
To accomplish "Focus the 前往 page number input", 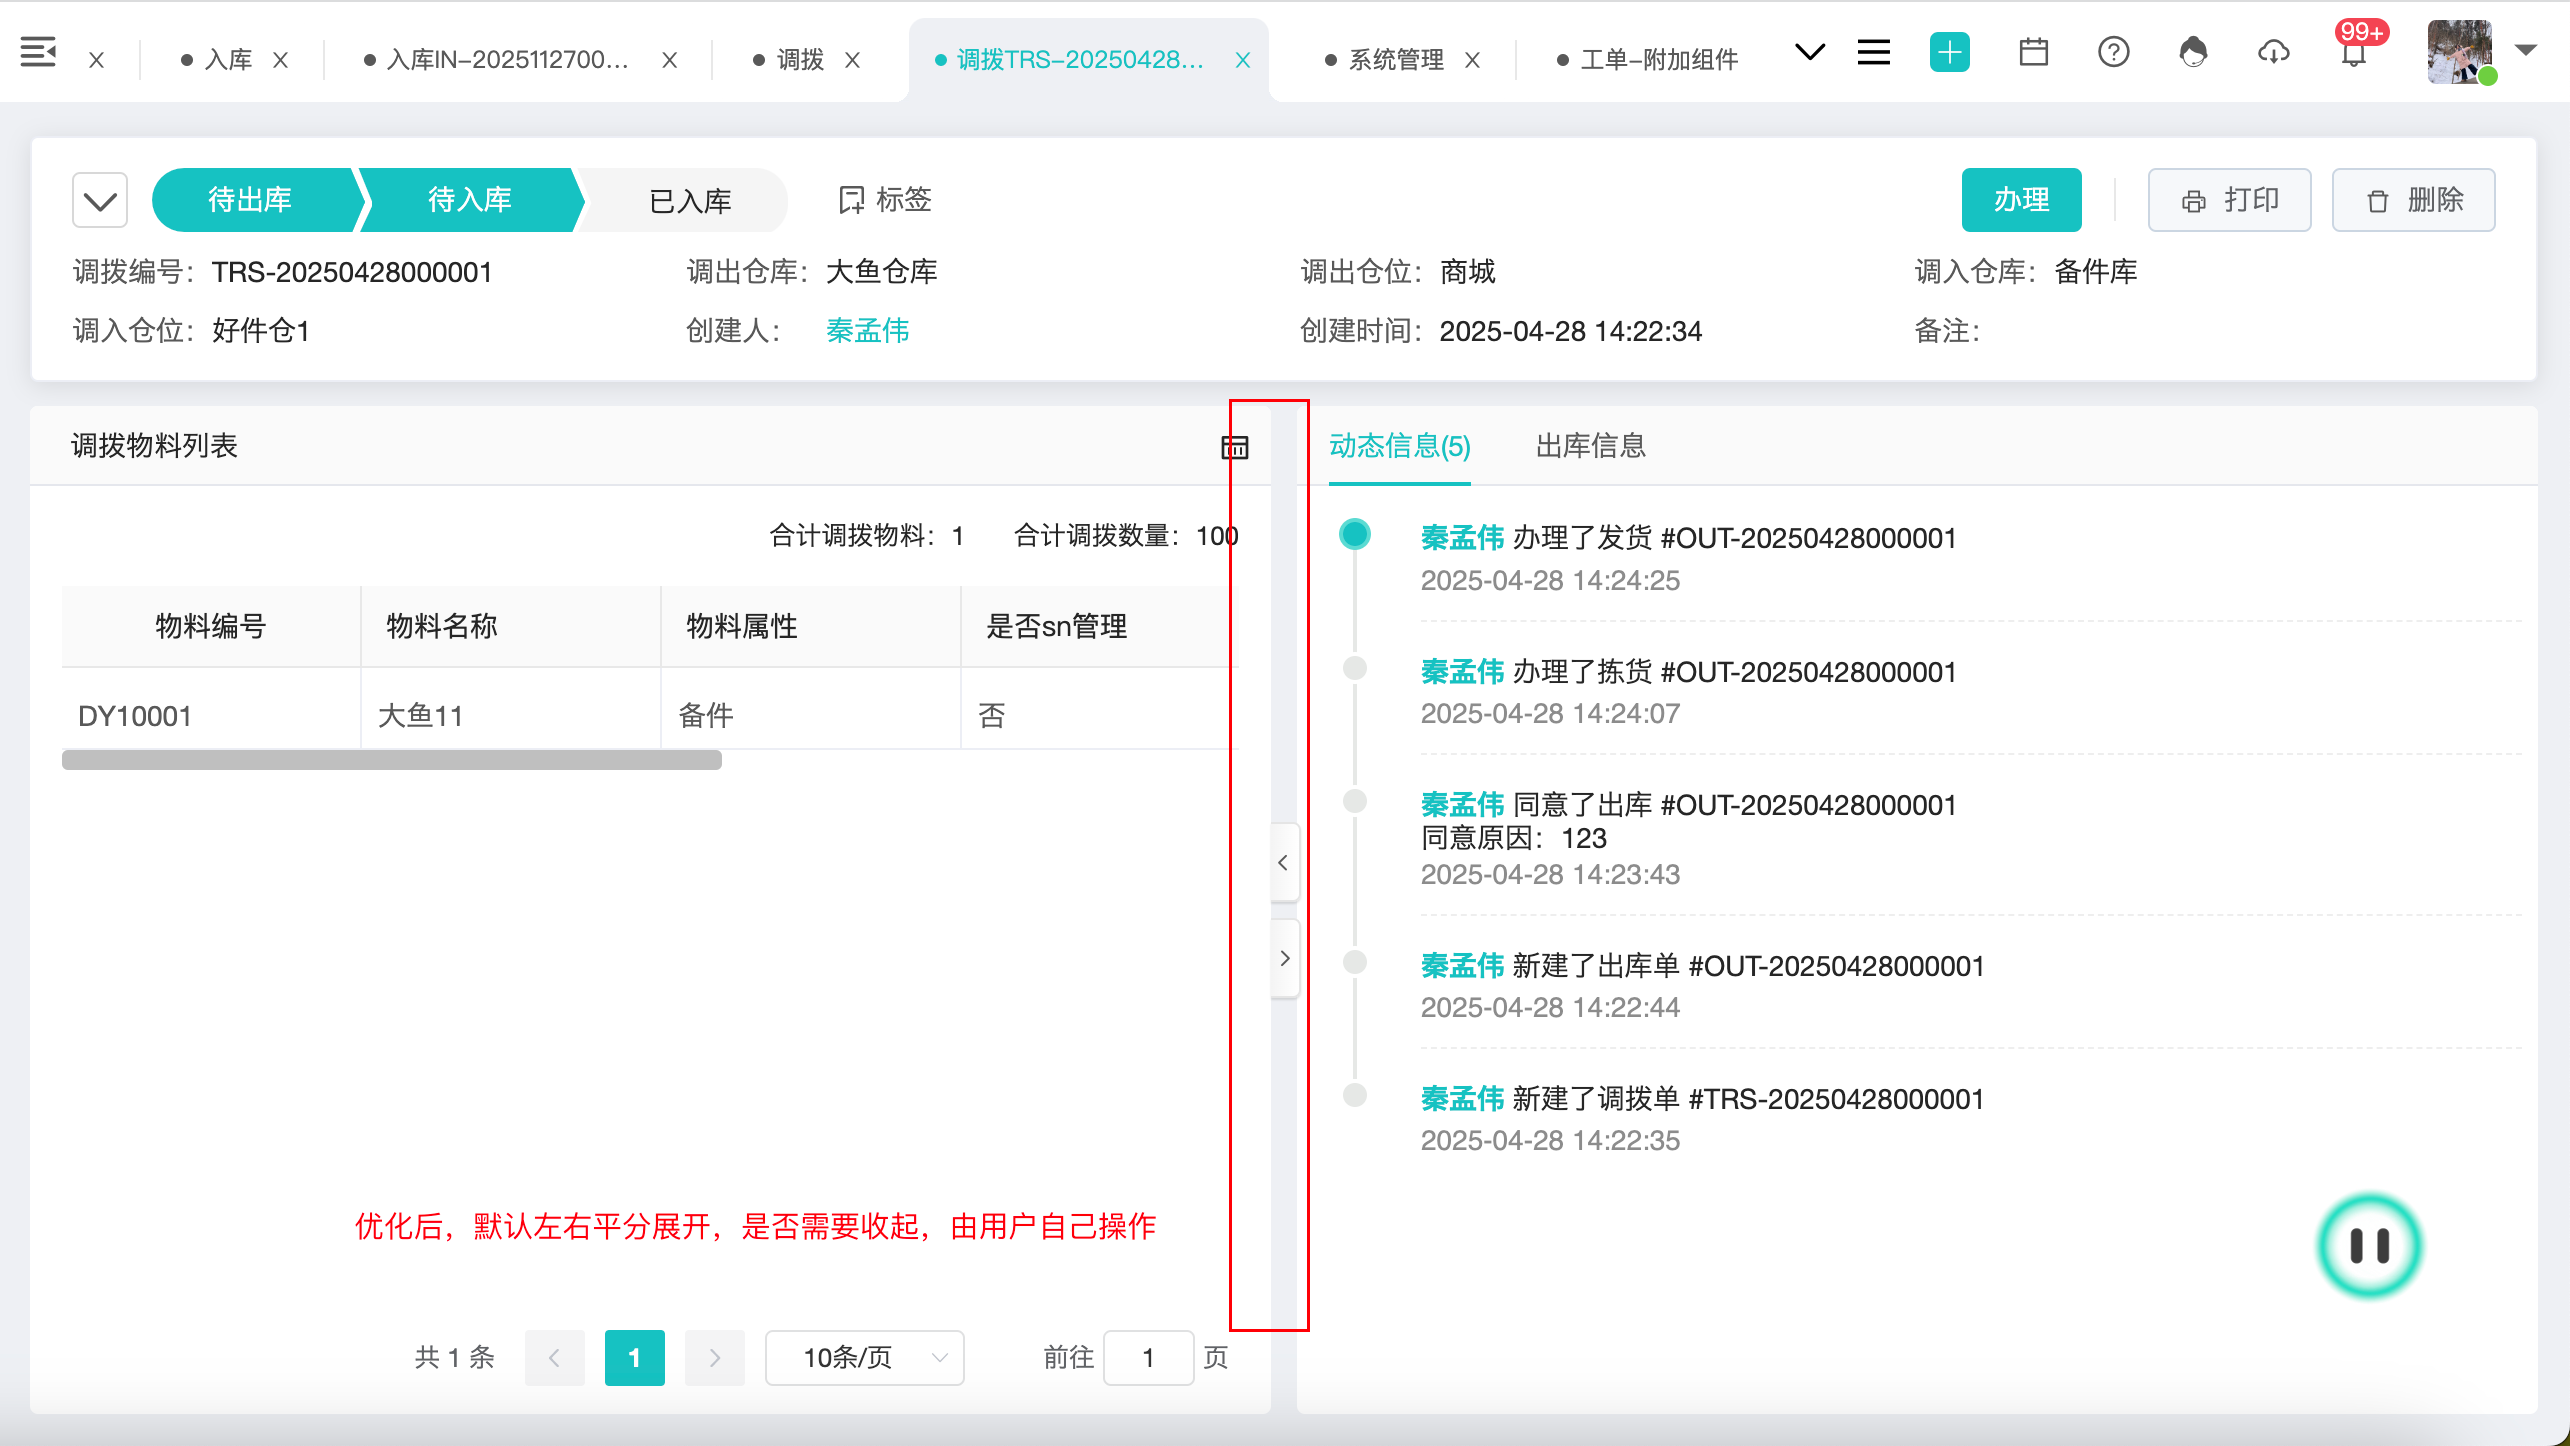I will (x=1148, y=1357).
